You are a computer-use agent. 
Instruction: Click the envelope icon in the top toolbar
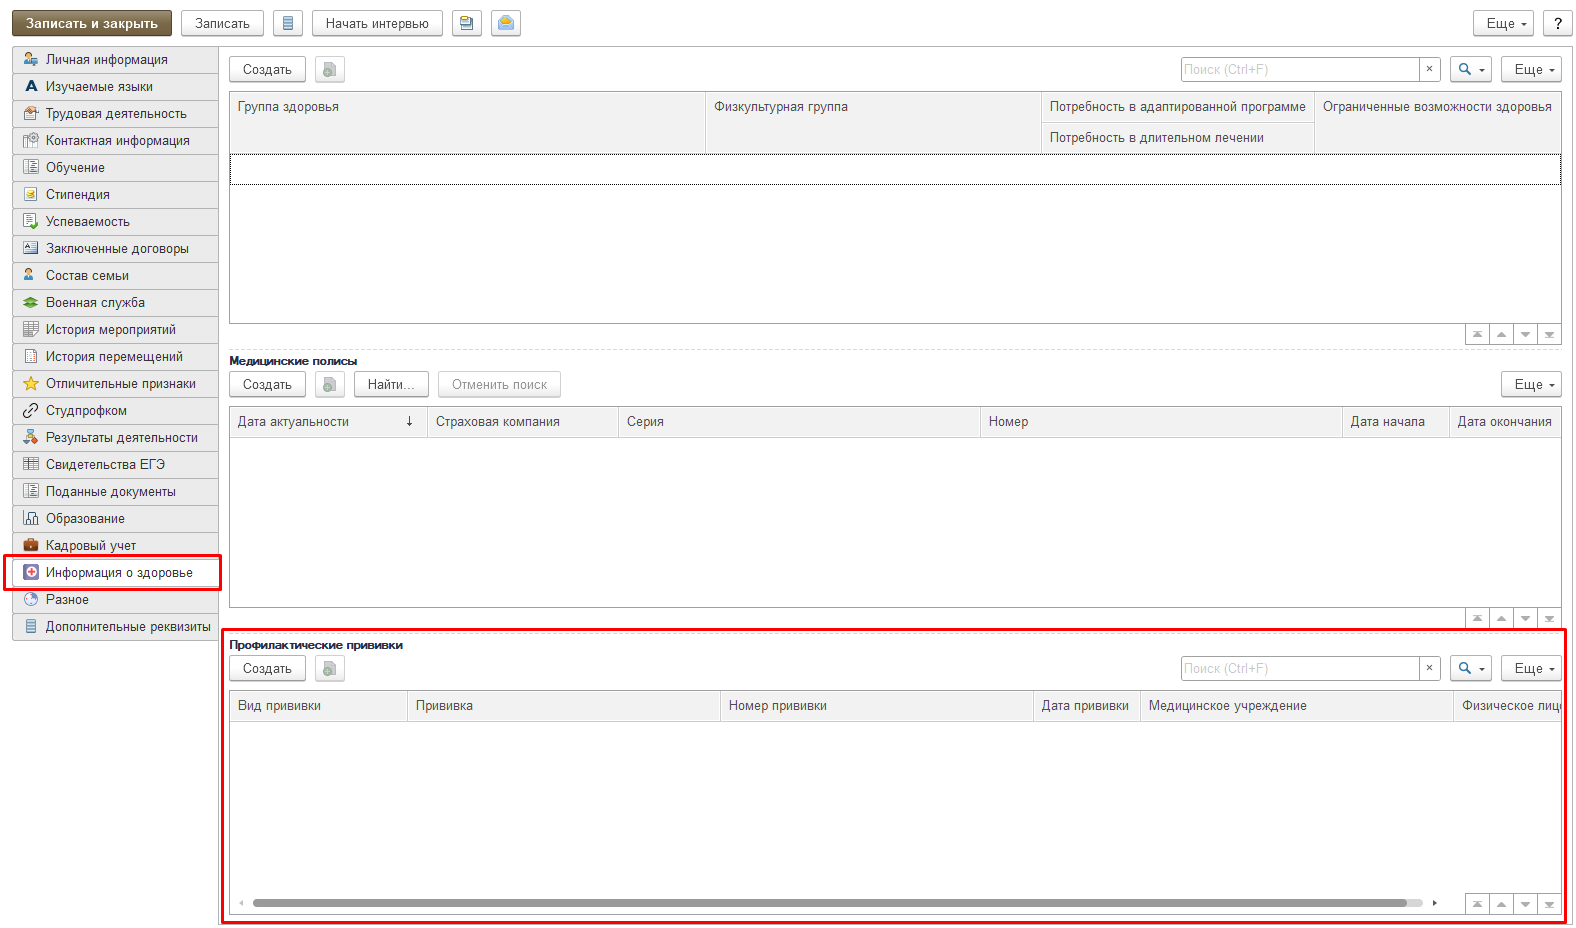pos(506,23)
